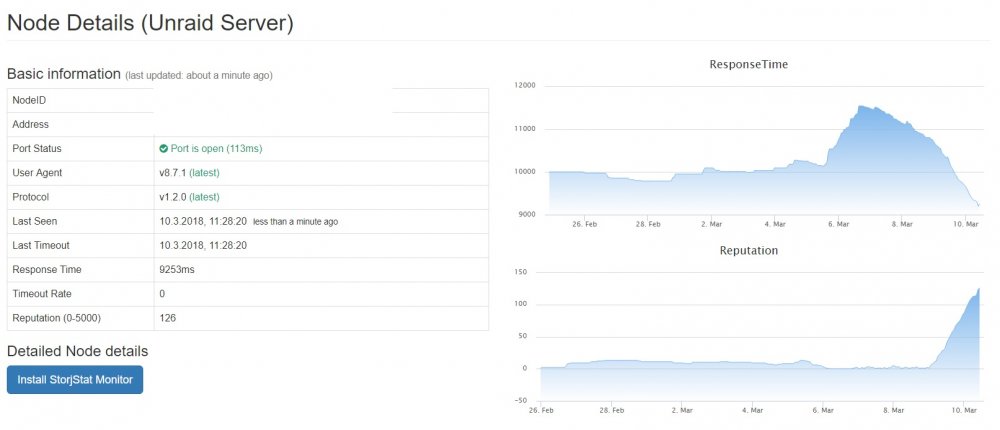This screenshot has width=1000, height=430.
Task: Click the Reputation value '126'
Action: (167, 318)
